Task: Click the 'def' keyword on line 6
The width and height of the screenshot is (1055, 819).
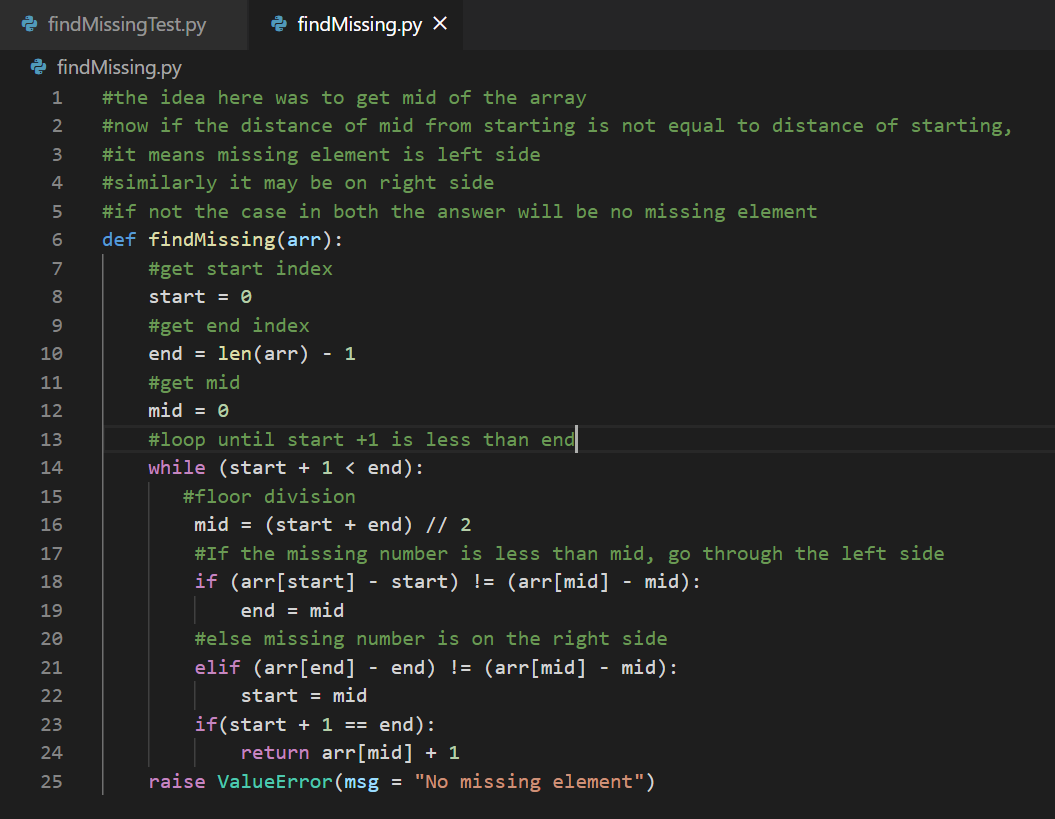Action: click(119, 240)
